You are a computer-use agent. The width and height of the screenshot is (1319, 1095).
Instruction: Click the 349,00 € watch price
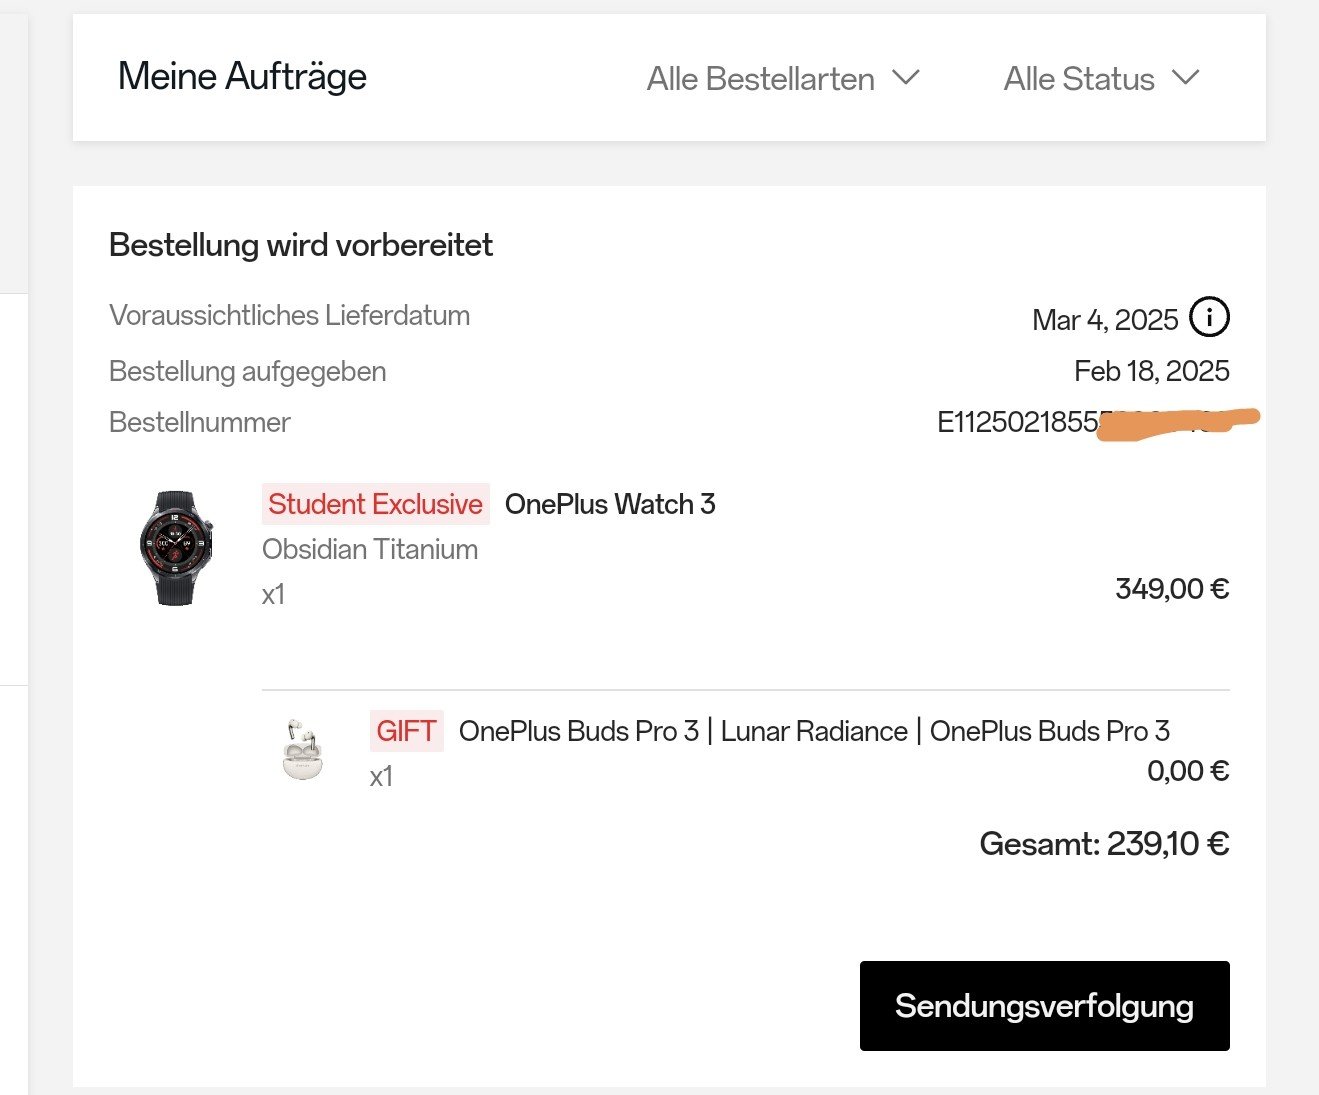pyautogui.click(x=1172, y=588)
